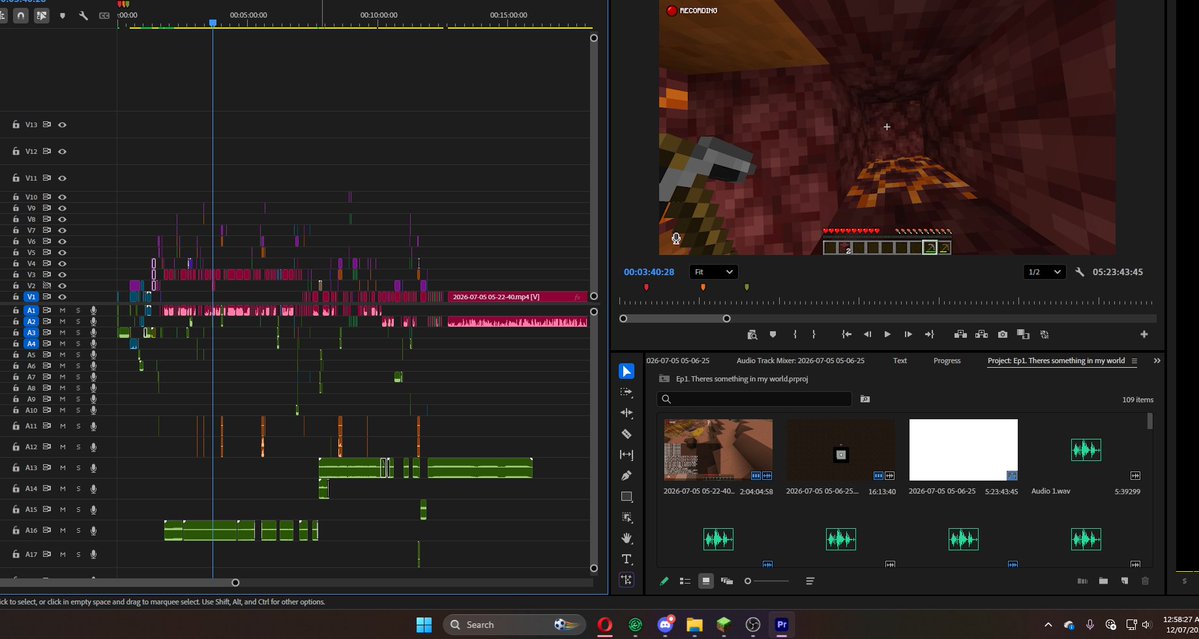Image resolution: width=1199 pixels, height=639 pixels.
Task: Open the Sort Icons menu
Action: (x=810, y=581)
